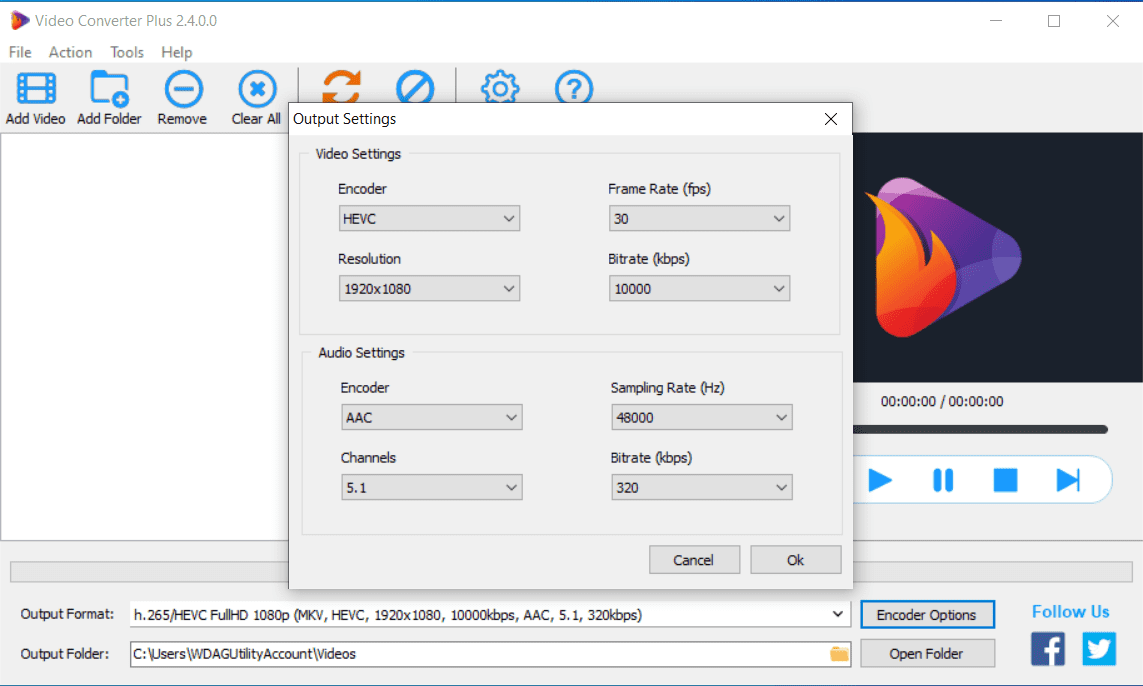Minimize the Video Converter Plus window
Viewport: 1143px width, 686px height.
996,20
